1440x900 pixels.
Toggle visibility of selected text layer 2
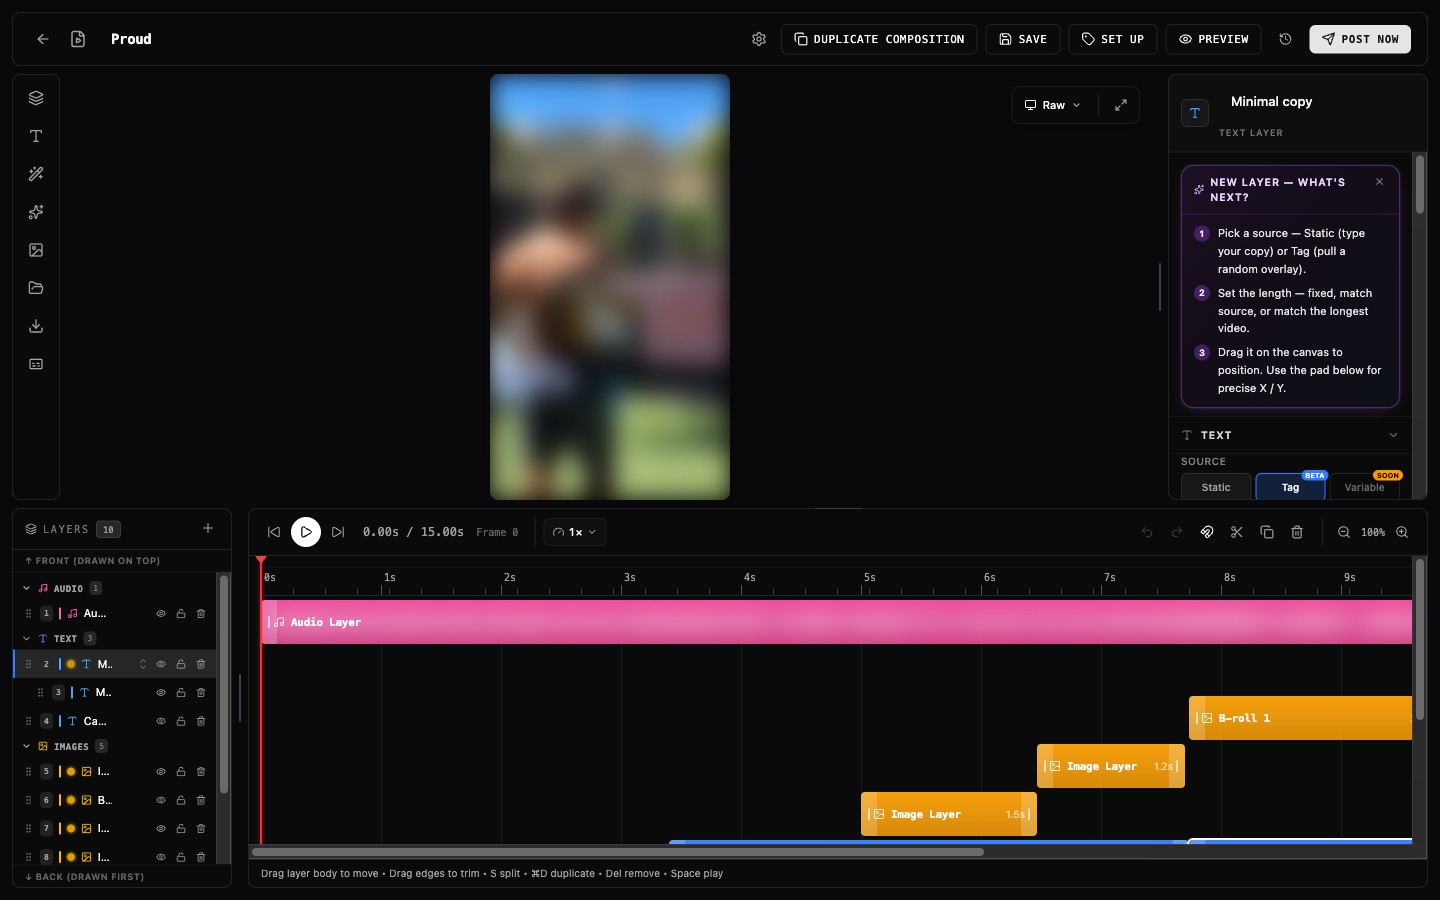[161, 664]
